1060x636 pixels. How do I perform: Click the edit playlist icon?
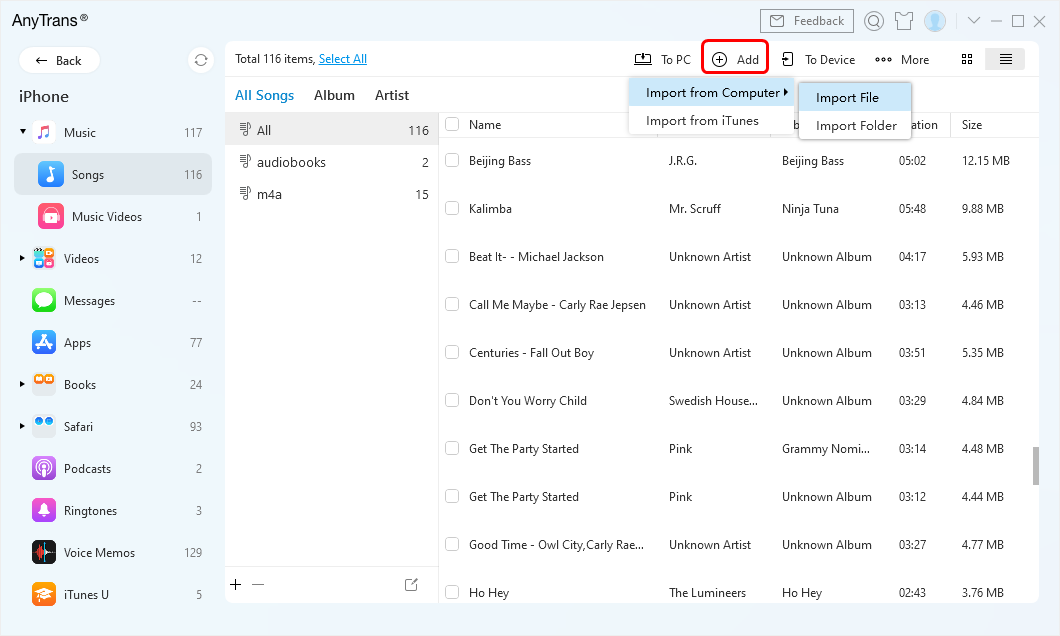point(411,585)
